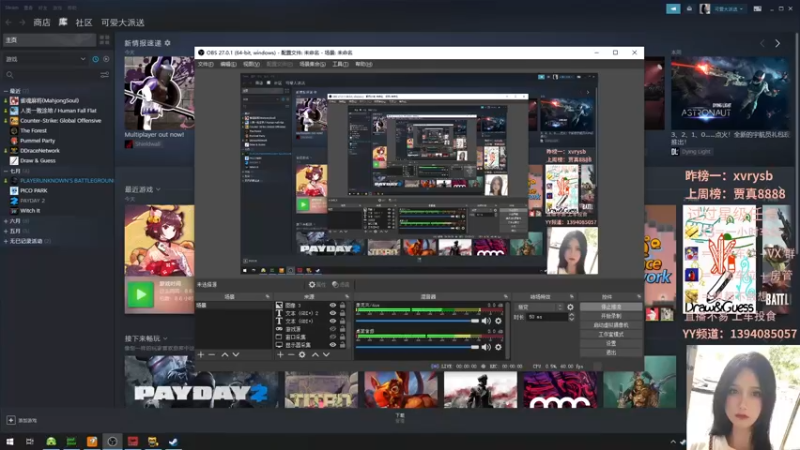Open 新情报速递 settings gear in Steam
This screenshot has width=800, height=450.
click(167, 43)
